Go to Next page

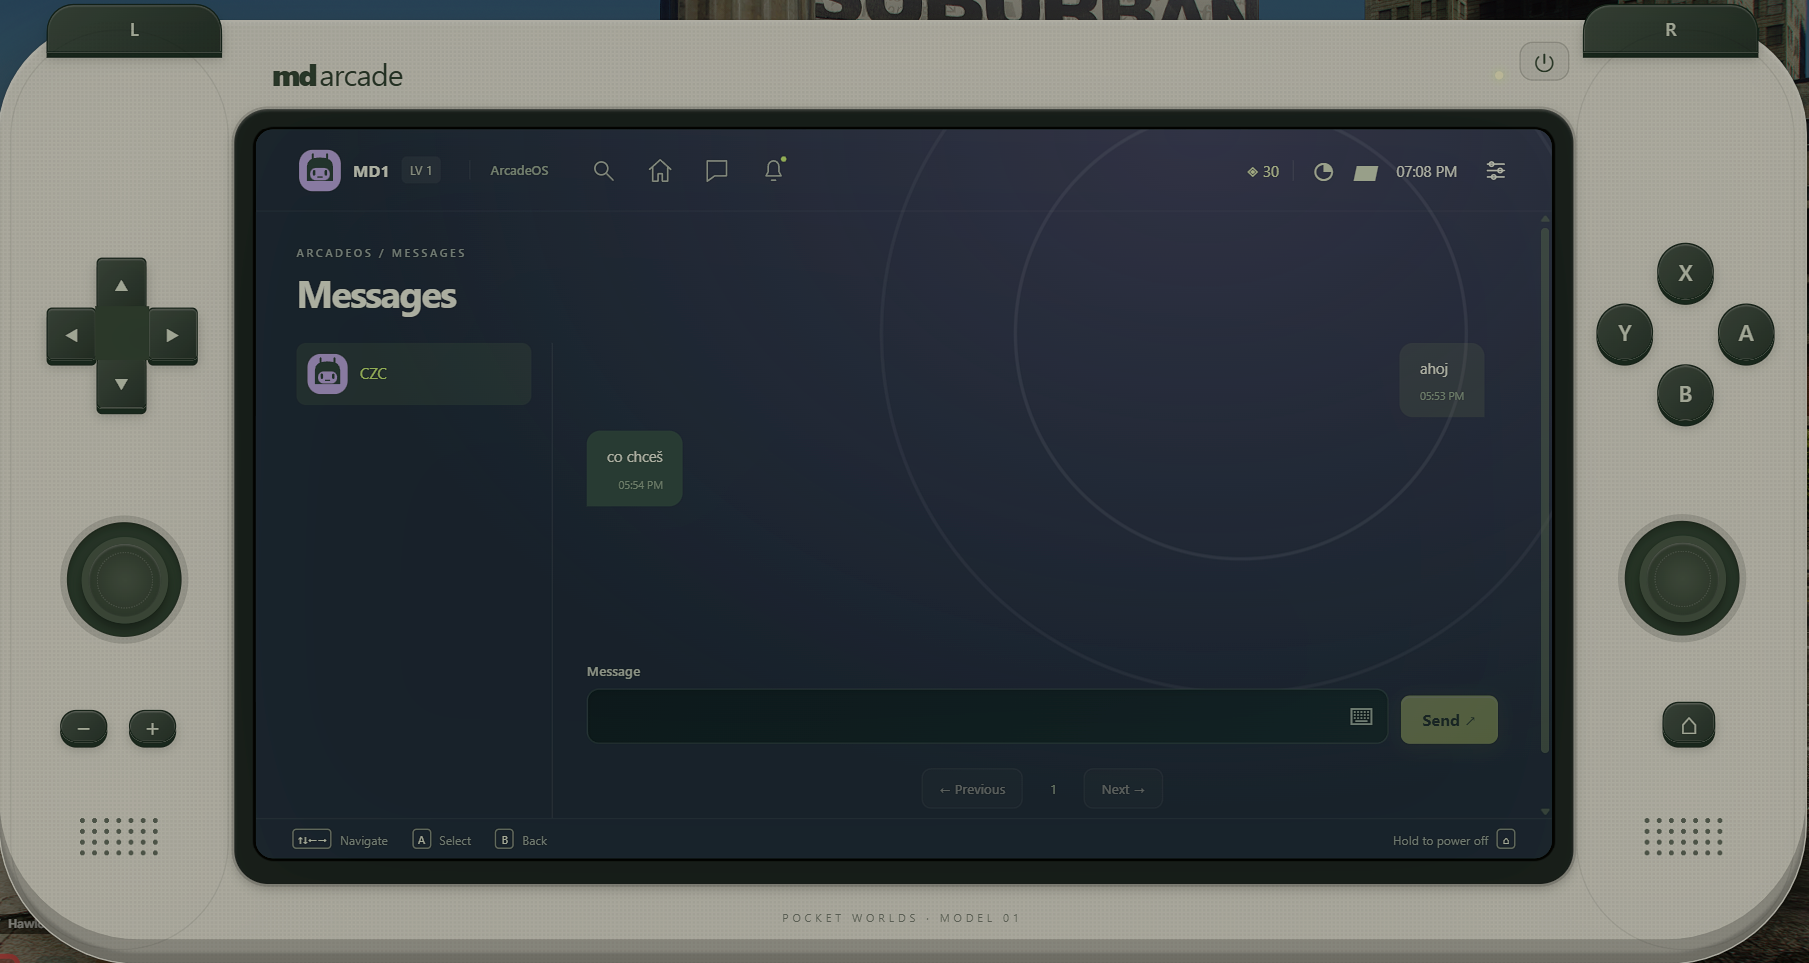(x=1123, y=789)
